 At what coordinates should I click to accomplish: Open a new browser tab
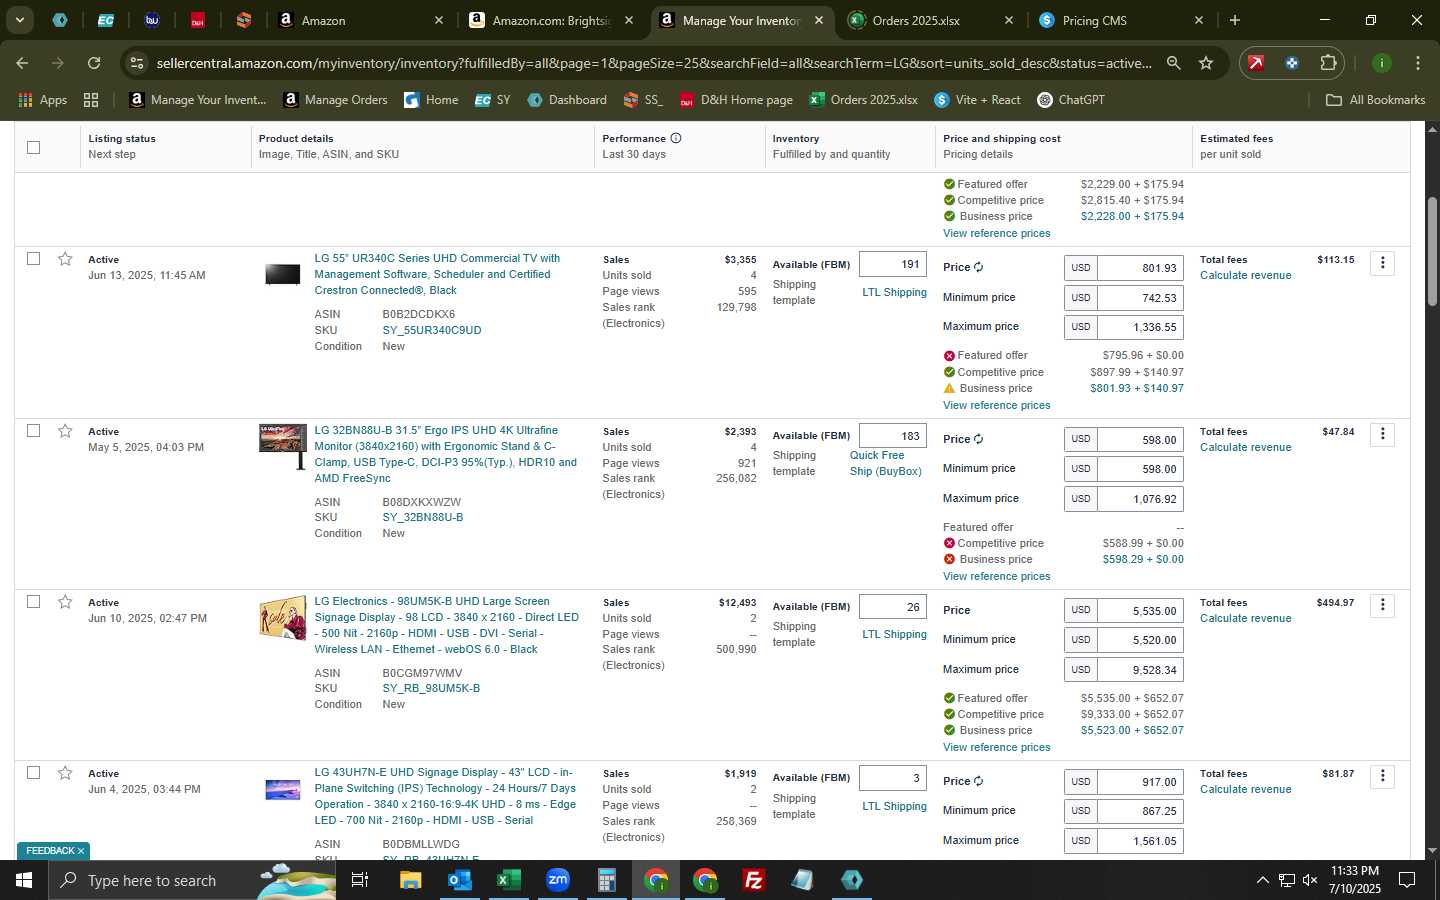click(1235, 20)
